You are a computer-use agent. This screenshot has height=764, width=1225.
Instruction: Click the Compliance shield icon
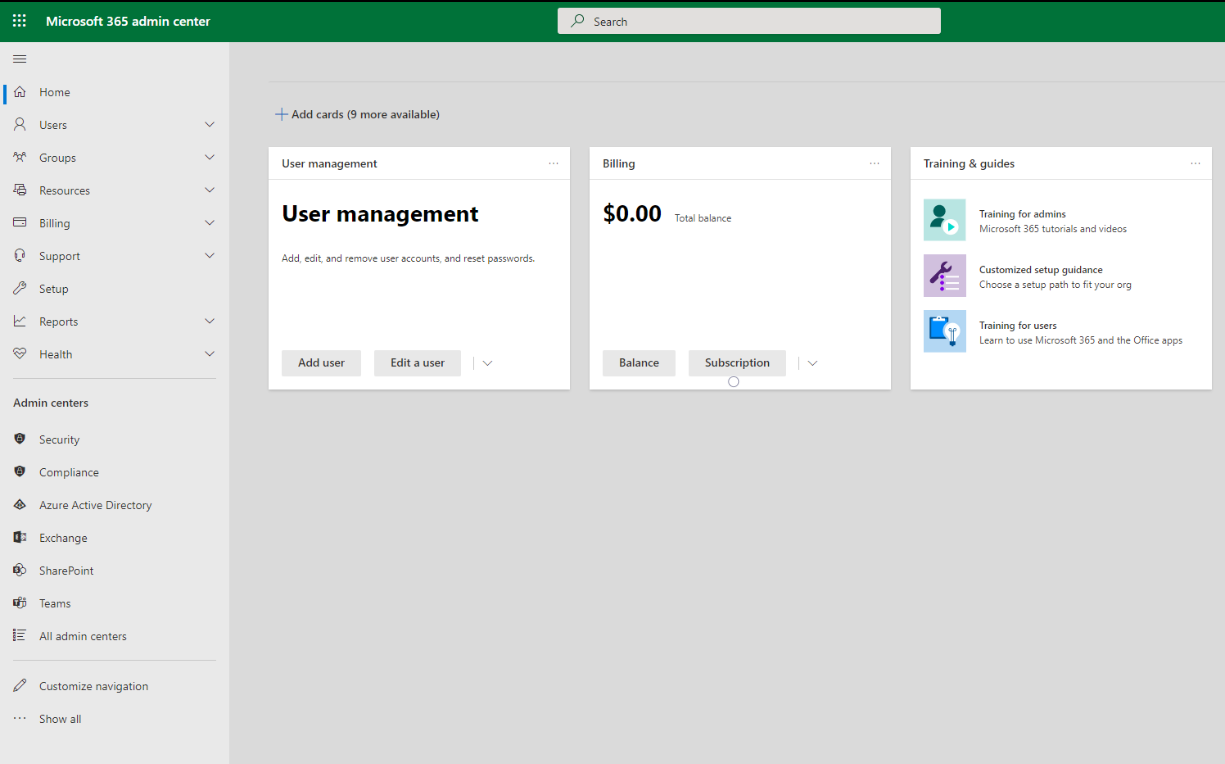point(19,472)
